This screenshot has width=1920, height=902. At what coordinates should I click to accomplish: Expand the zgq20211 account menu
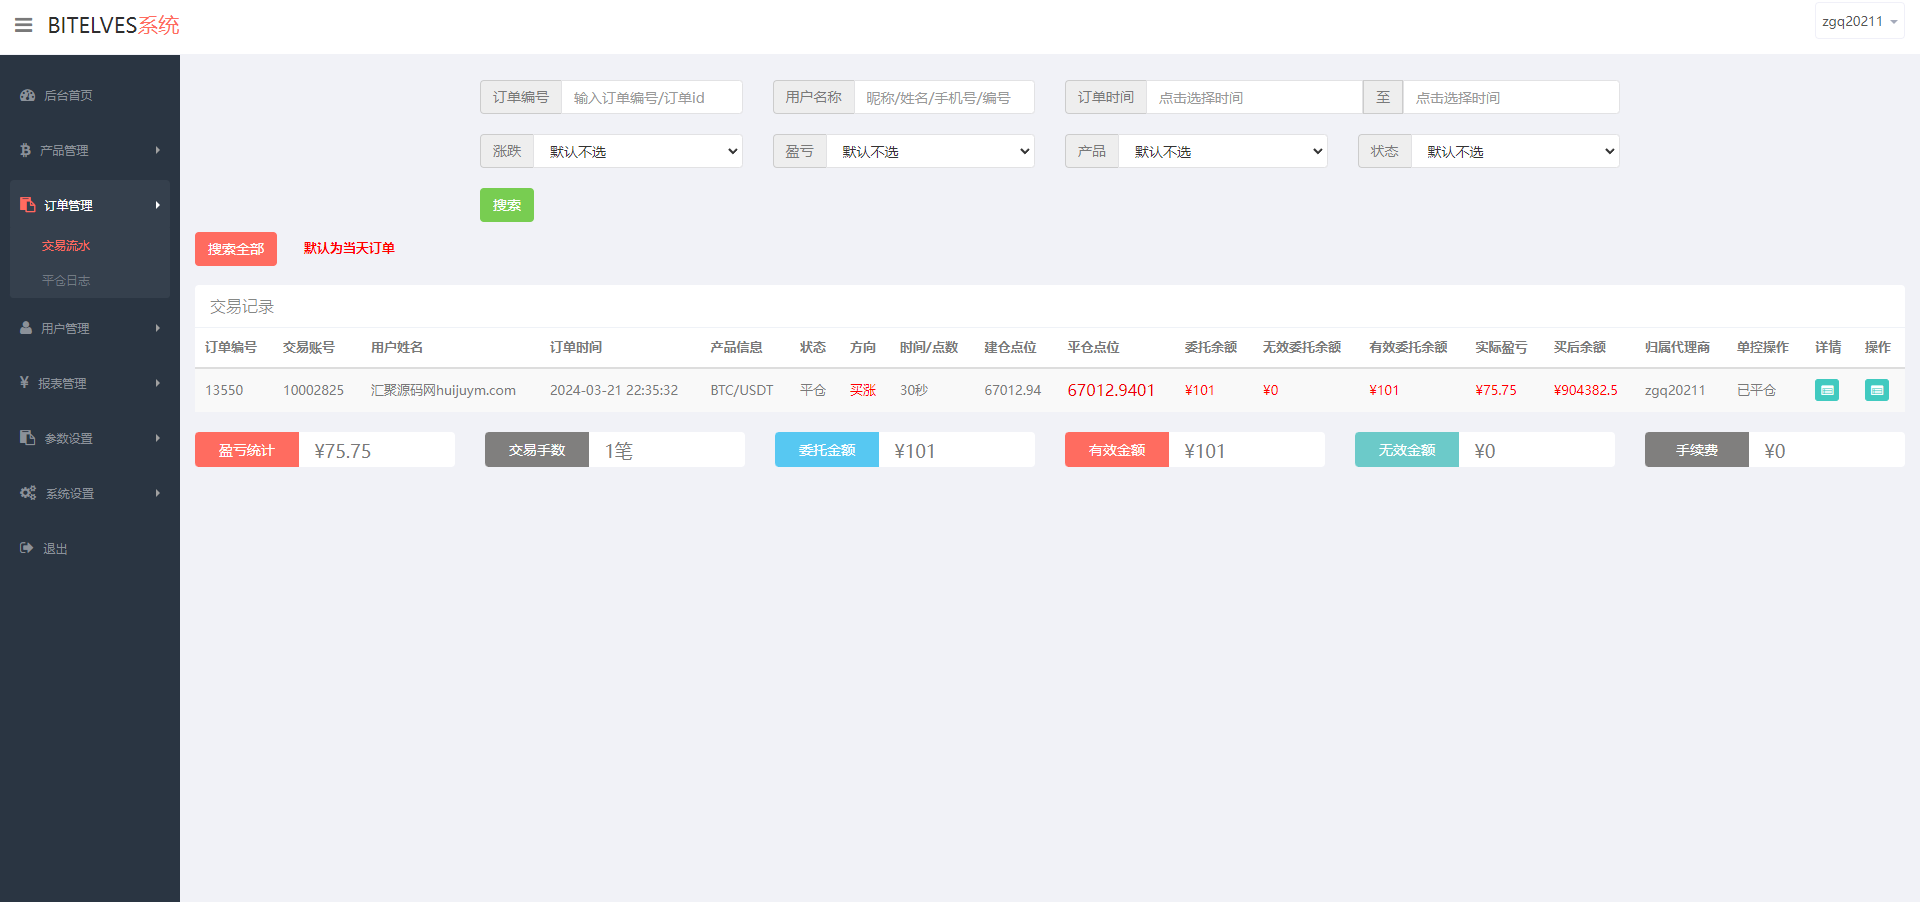coord(1859,21)
